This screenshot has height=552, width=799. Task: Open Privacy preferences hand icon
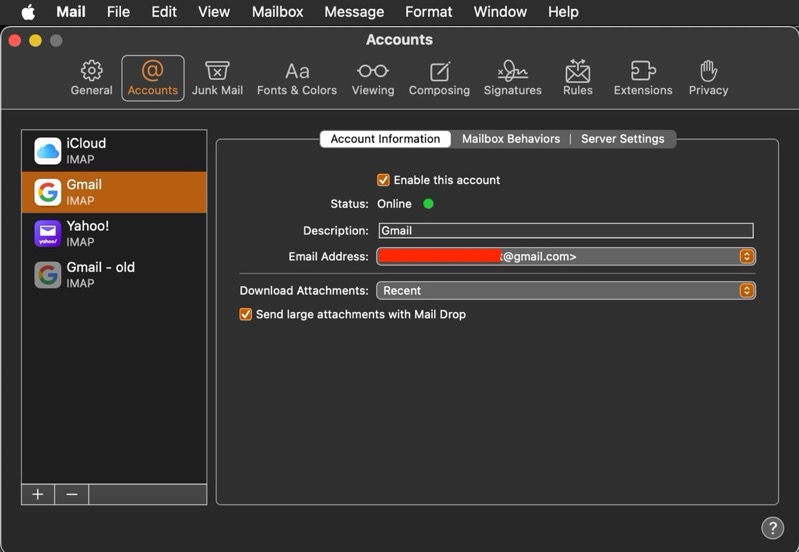click(708, 70)
